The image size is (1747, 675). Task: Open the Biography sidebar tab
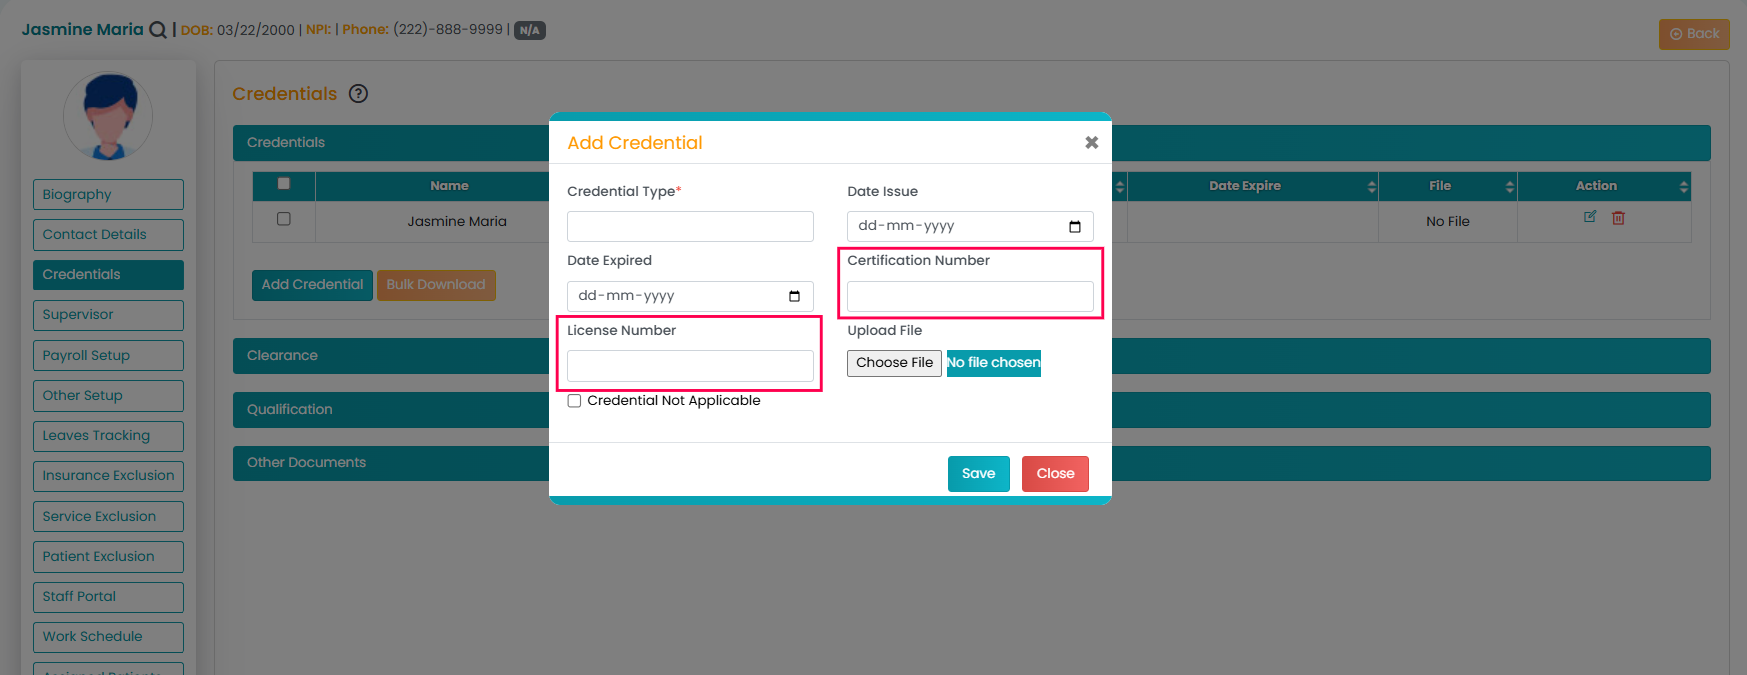[108, 195]
